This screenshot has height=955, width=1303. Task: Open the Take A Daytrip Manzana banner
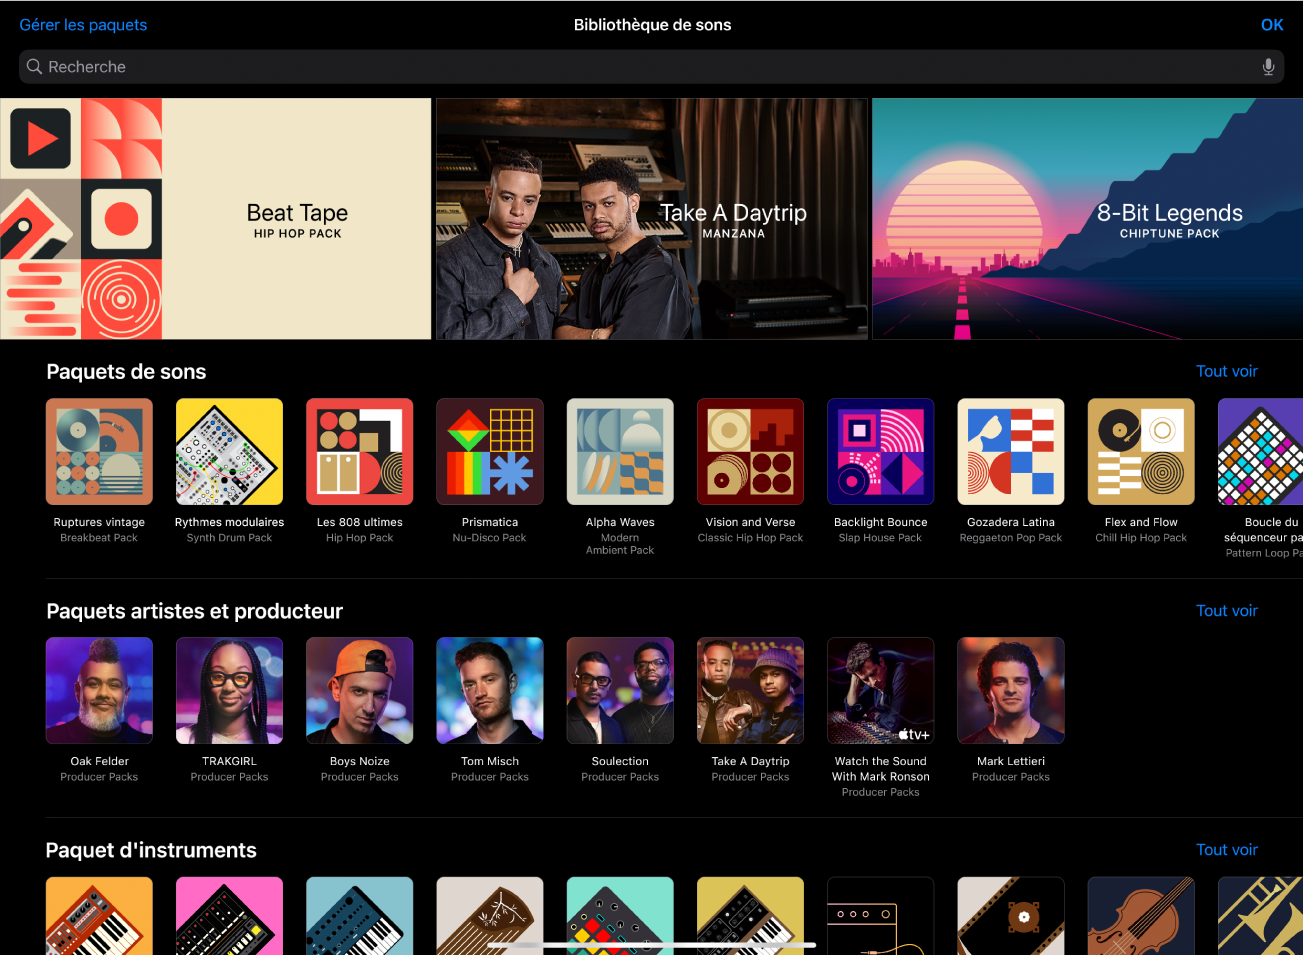pos(652,219)
